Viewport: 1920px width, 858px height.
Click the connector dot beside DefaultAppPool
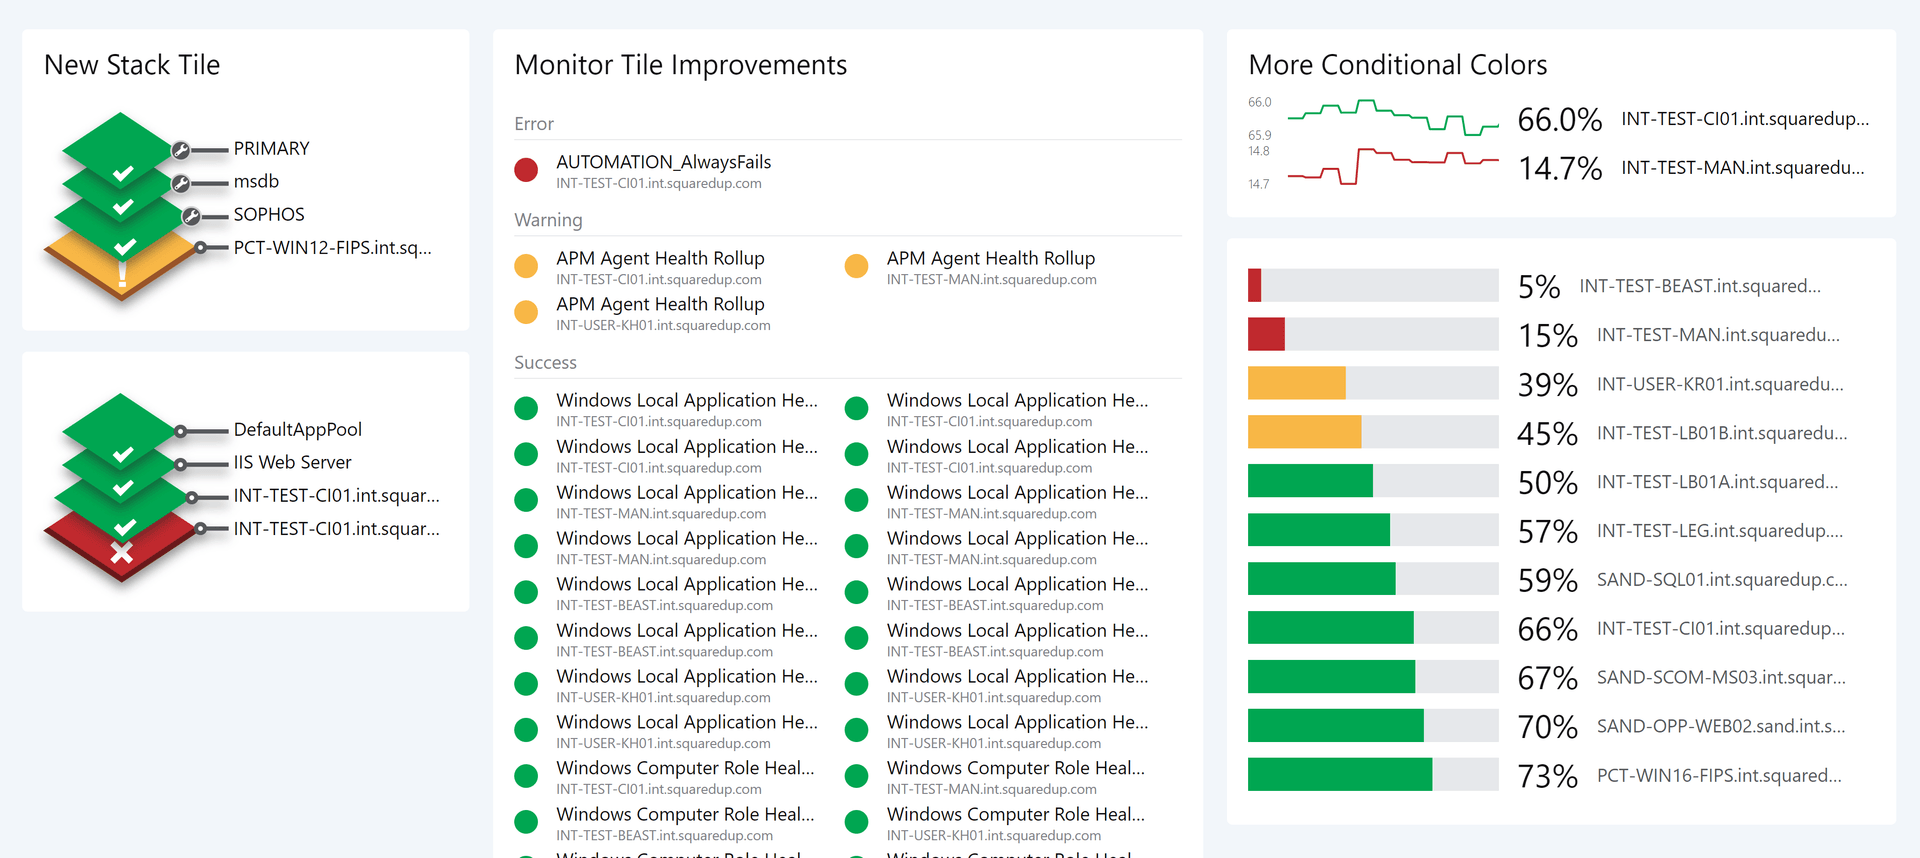tap(181, 431)
